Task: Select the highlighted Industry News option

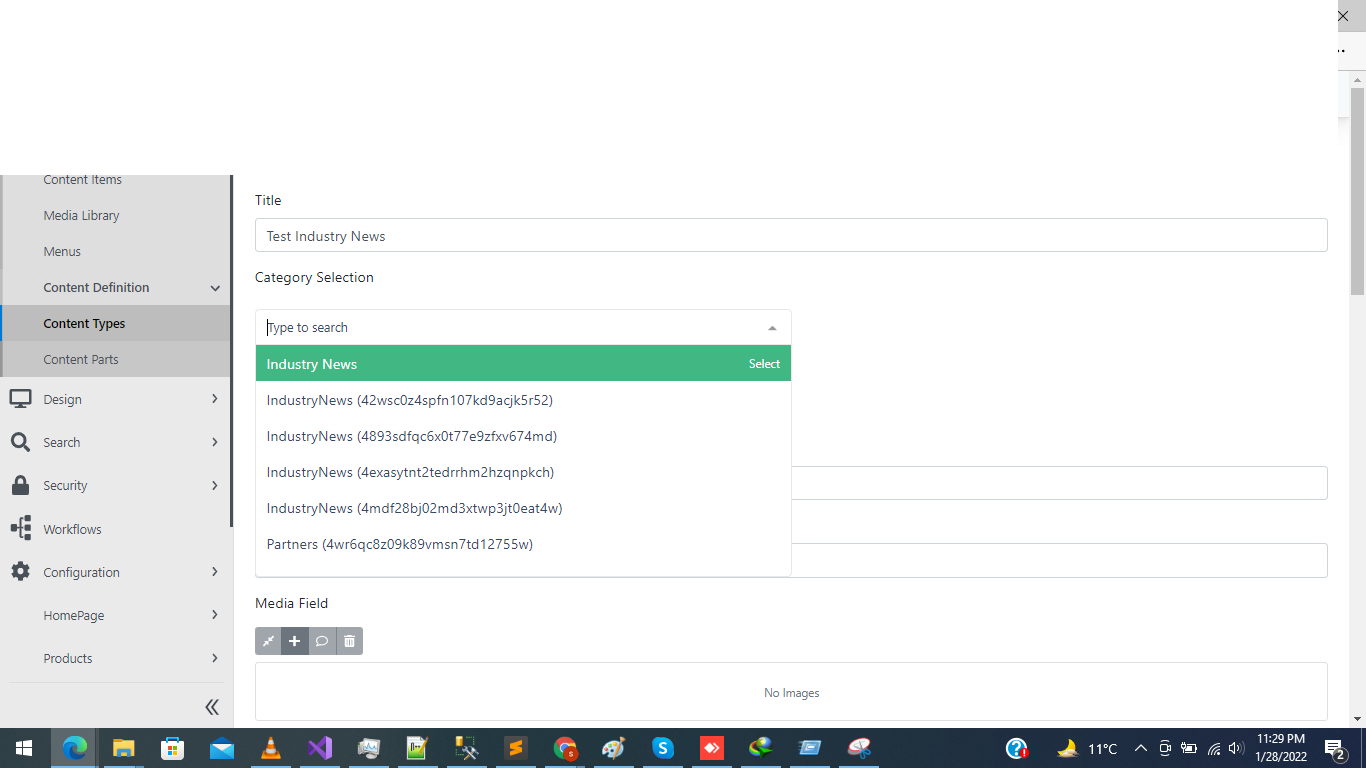Action: click(x=523, y=364)
